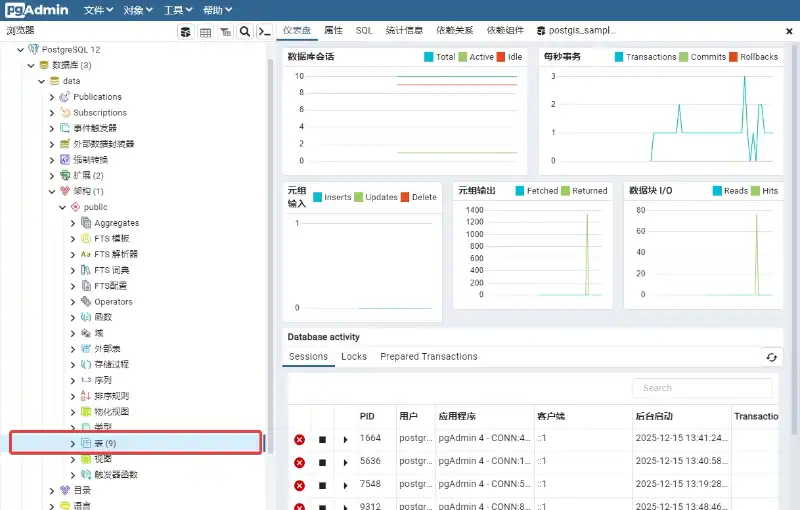Image resolution: width=800 pixels, height=510 pixels.
Task: Terminate session with PID 5636
Action: [299, 463]
